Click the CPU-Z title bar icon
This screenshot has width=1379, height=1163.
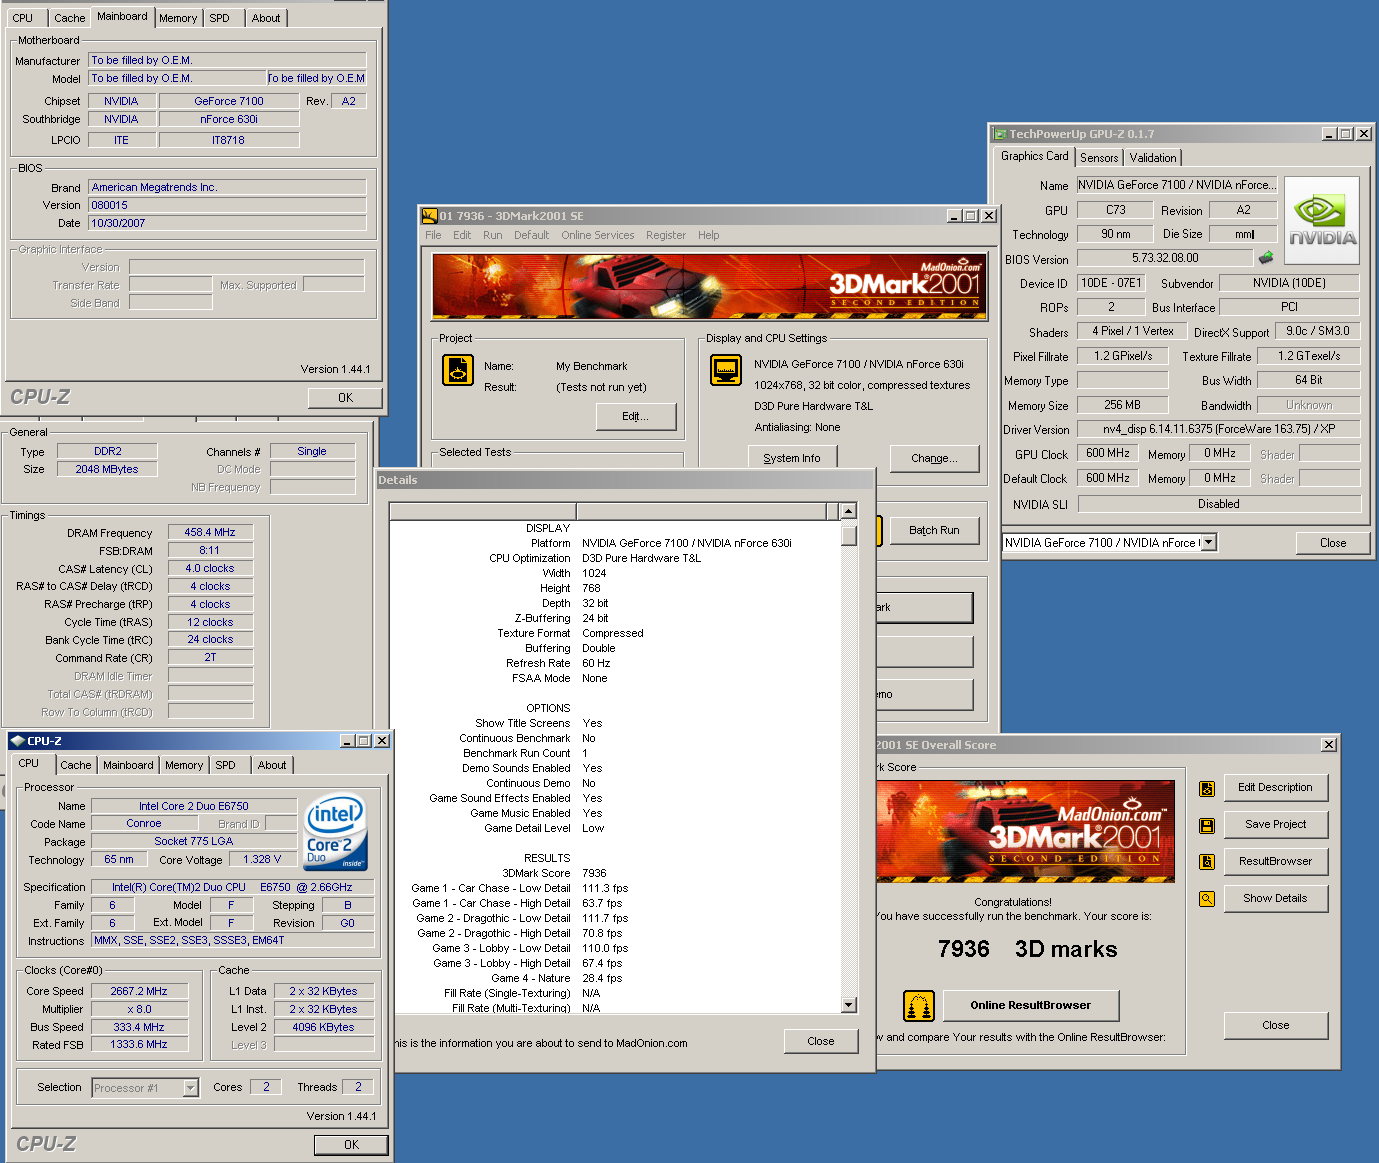pyautogui.click(x=17, y=741)
